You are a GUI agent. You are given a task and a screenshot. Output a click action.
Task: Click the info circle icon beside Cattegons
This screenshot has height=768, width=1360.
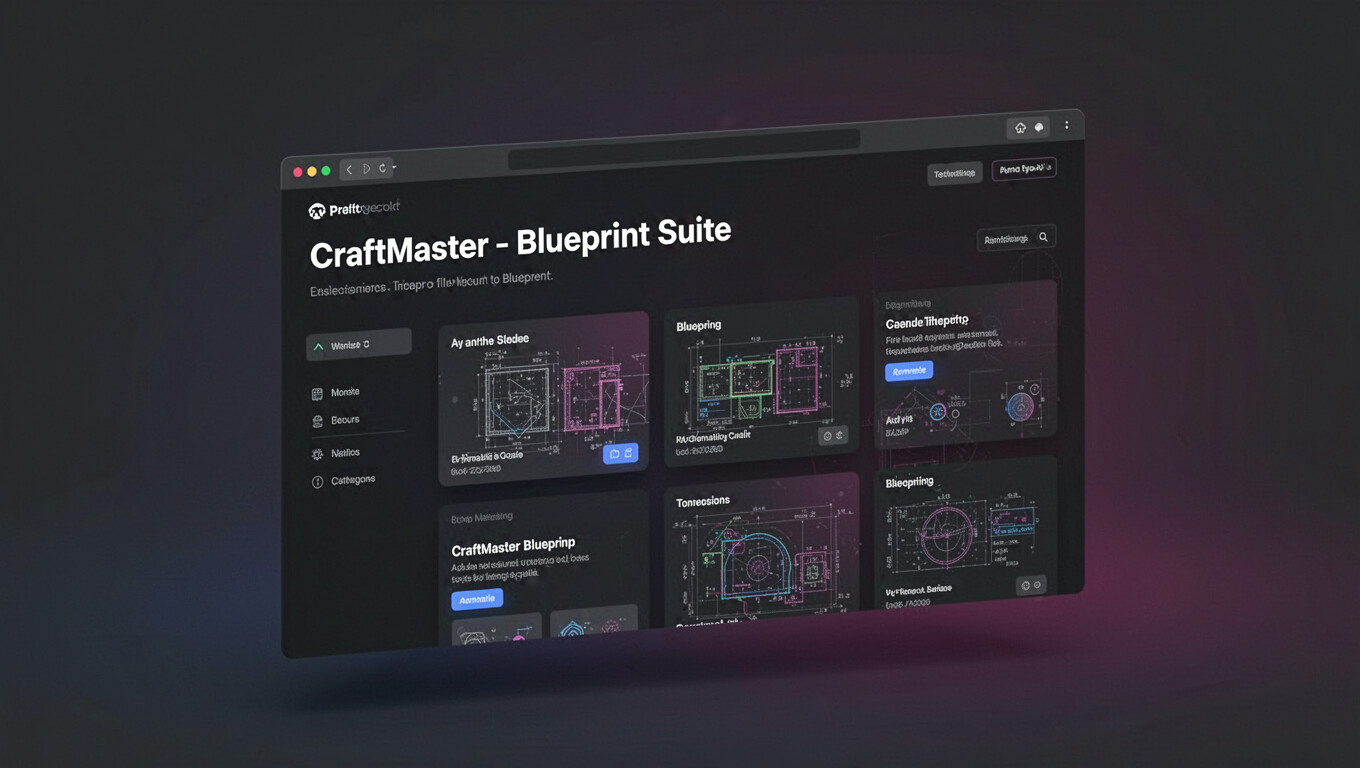[x=317, y=482]
